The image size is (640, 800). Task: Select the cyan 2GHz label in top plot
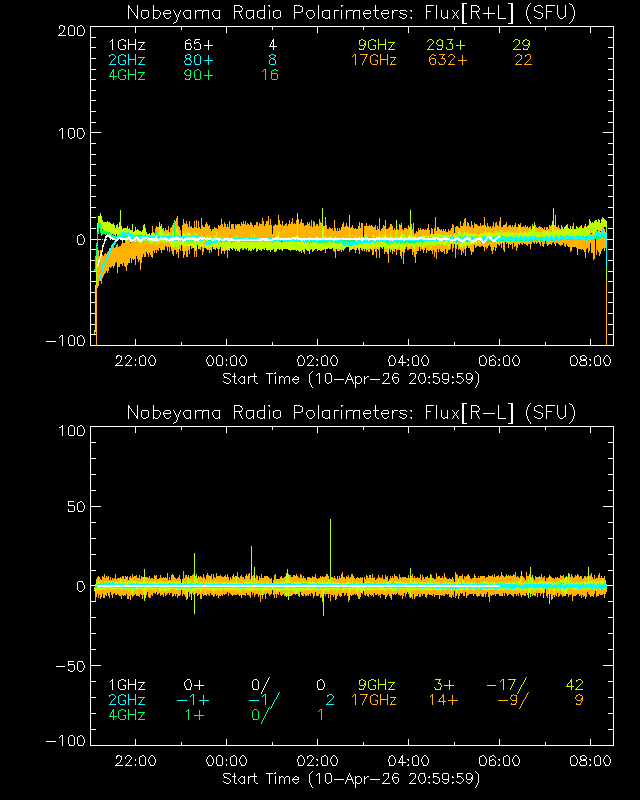126,60
